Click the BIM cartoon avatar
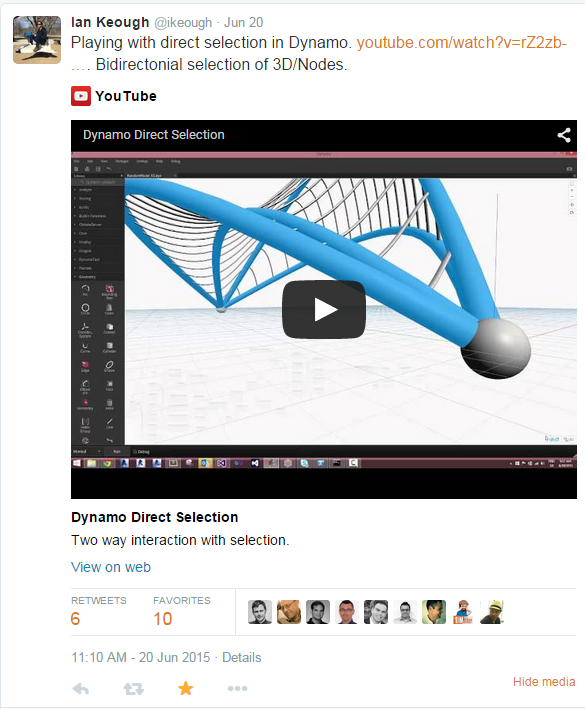Screen dimensions: 585x709 point(462,612)
